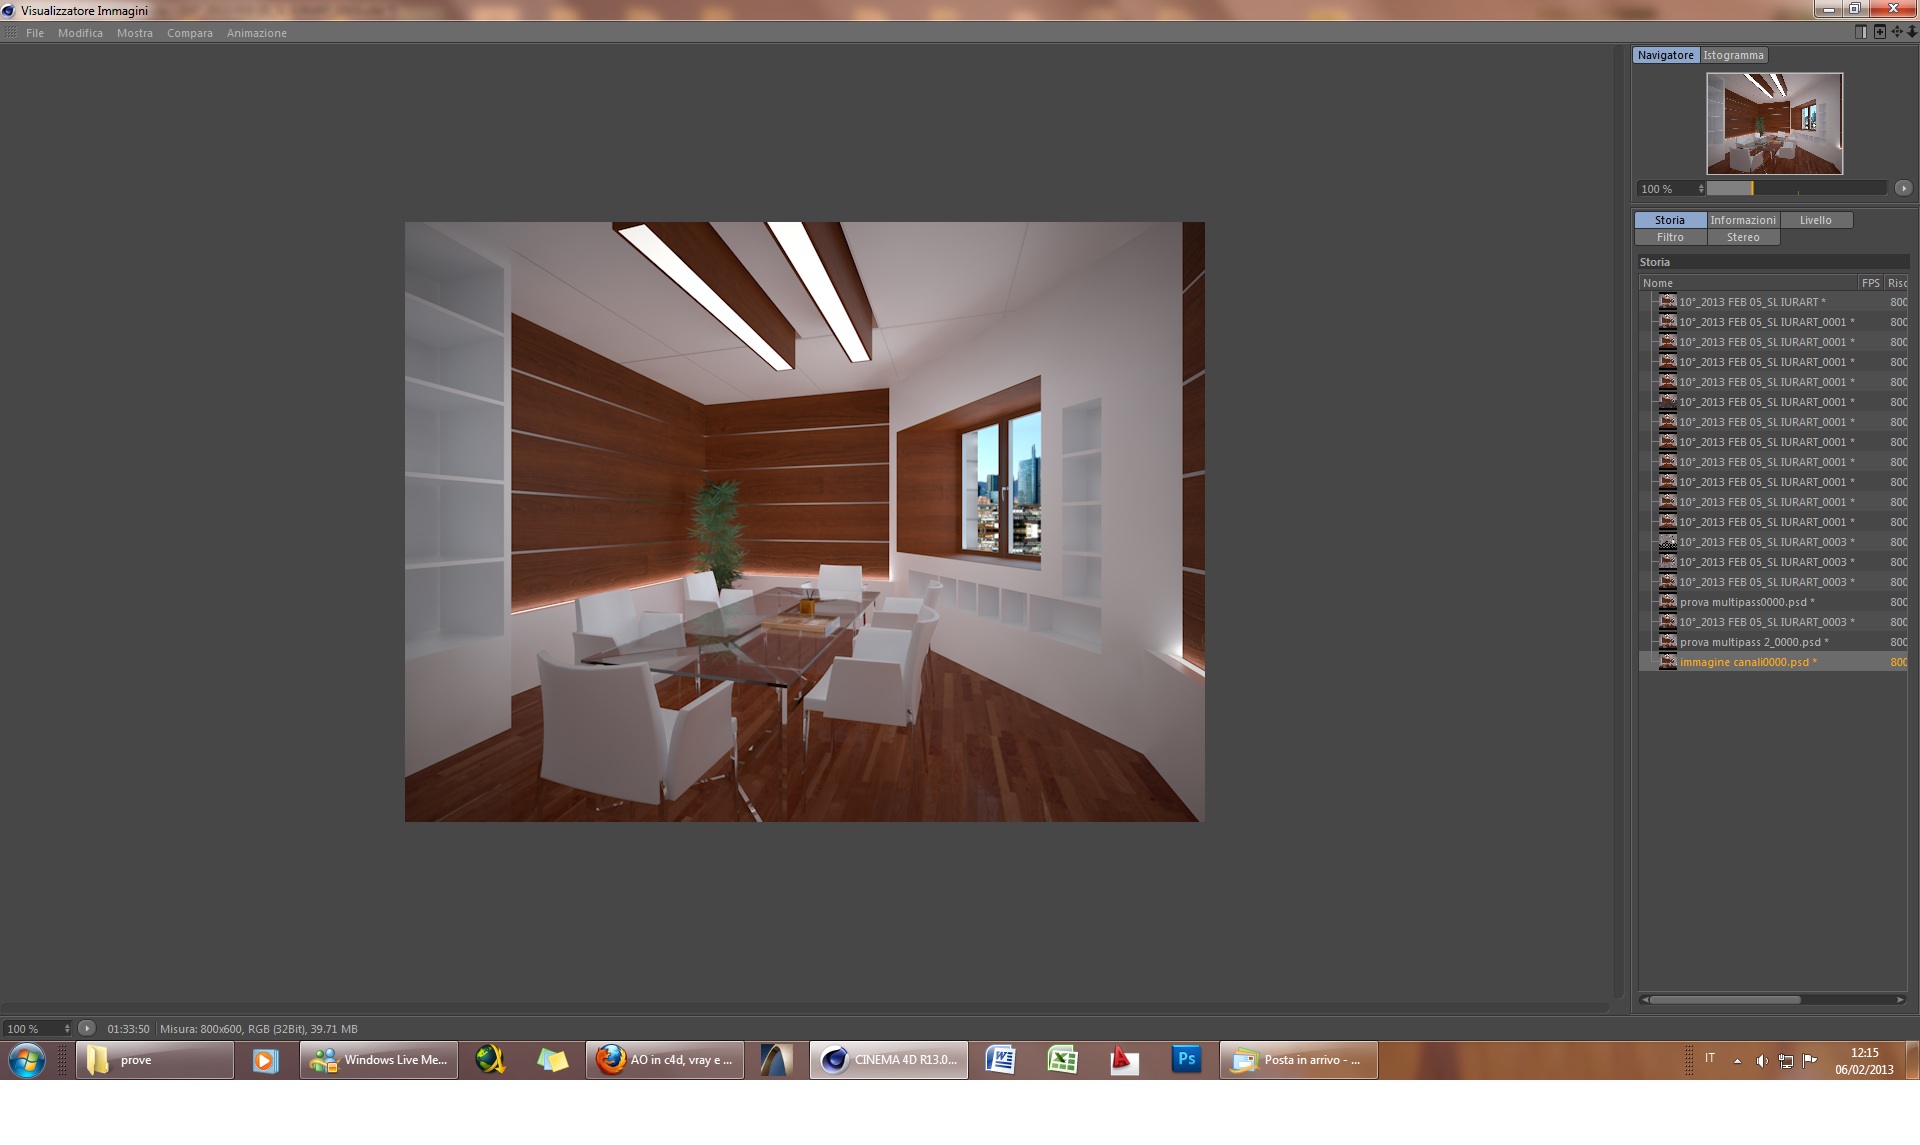This screenshot has width=1920, height=1145.
Task: Open Photoshop from the taskbar
Action: click(1186, 1060)
